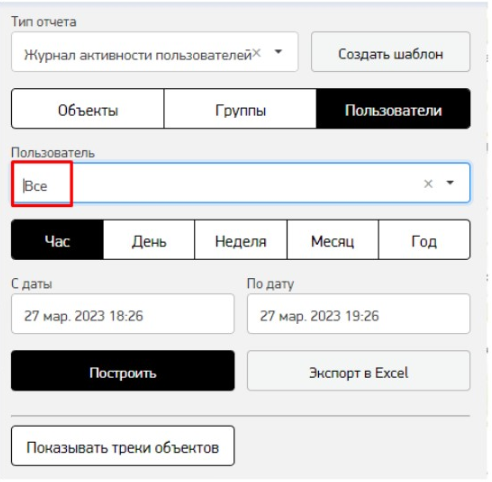The height and width of the screenshot is (482, 492).
Task: Focus the Пользователь text input showing Все
Action: tap(217, 184)
